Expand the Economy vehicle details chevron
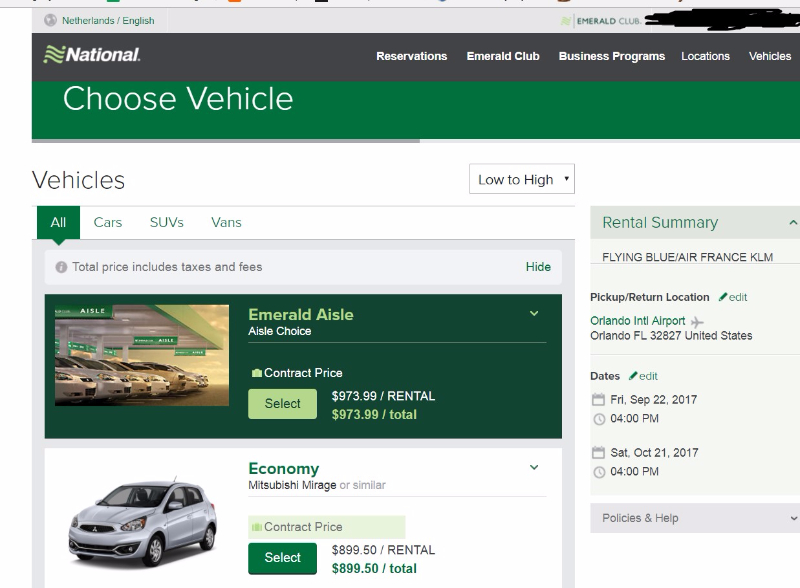Image resolution: width=800 pixels, height=588 pixels. click(534, 467)
